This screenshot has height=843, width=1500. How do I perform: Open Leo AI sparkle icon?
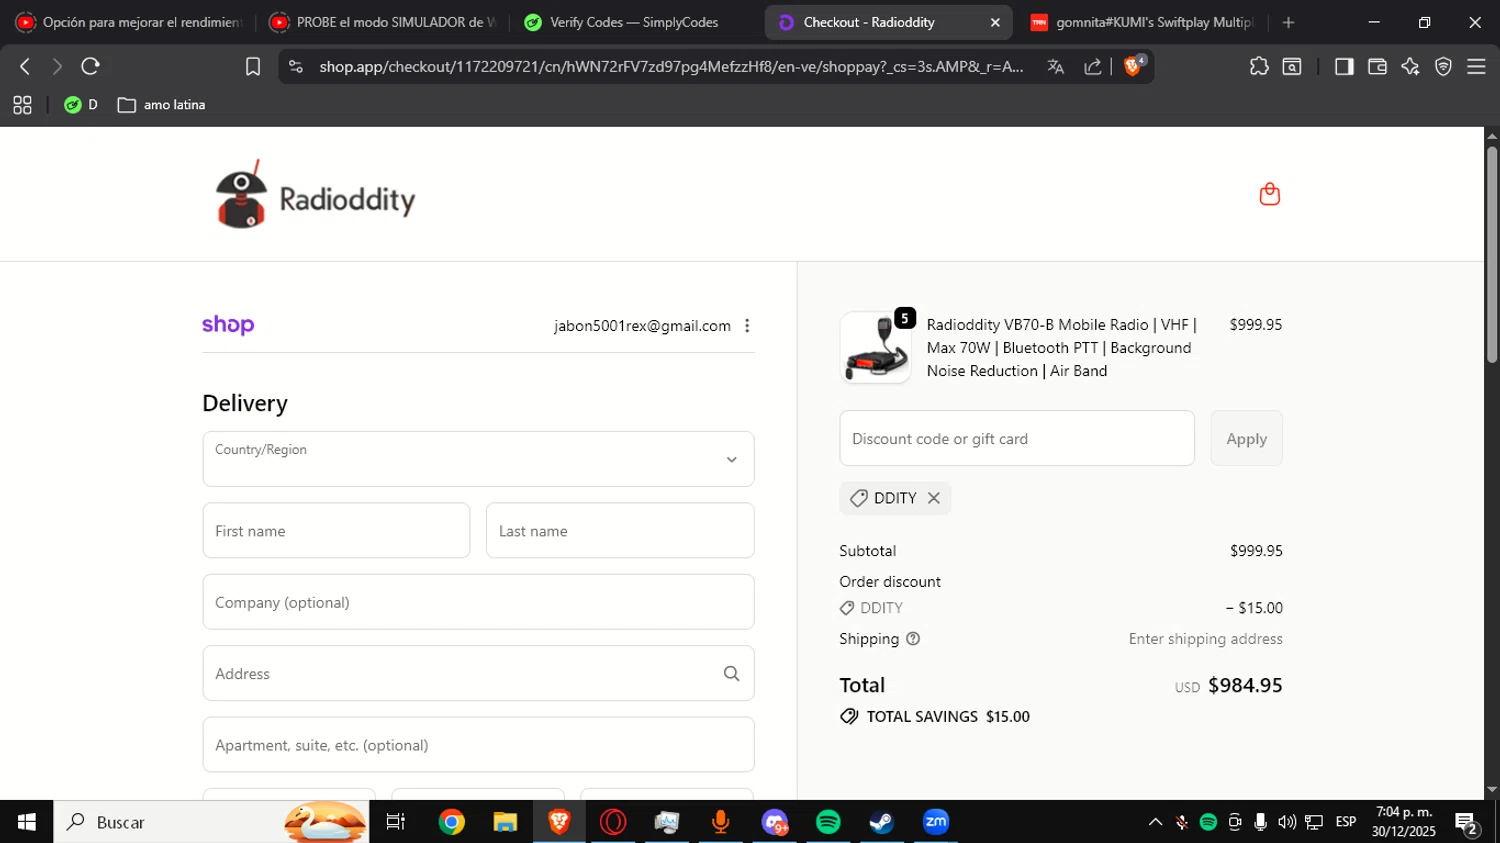(1410, 66)
